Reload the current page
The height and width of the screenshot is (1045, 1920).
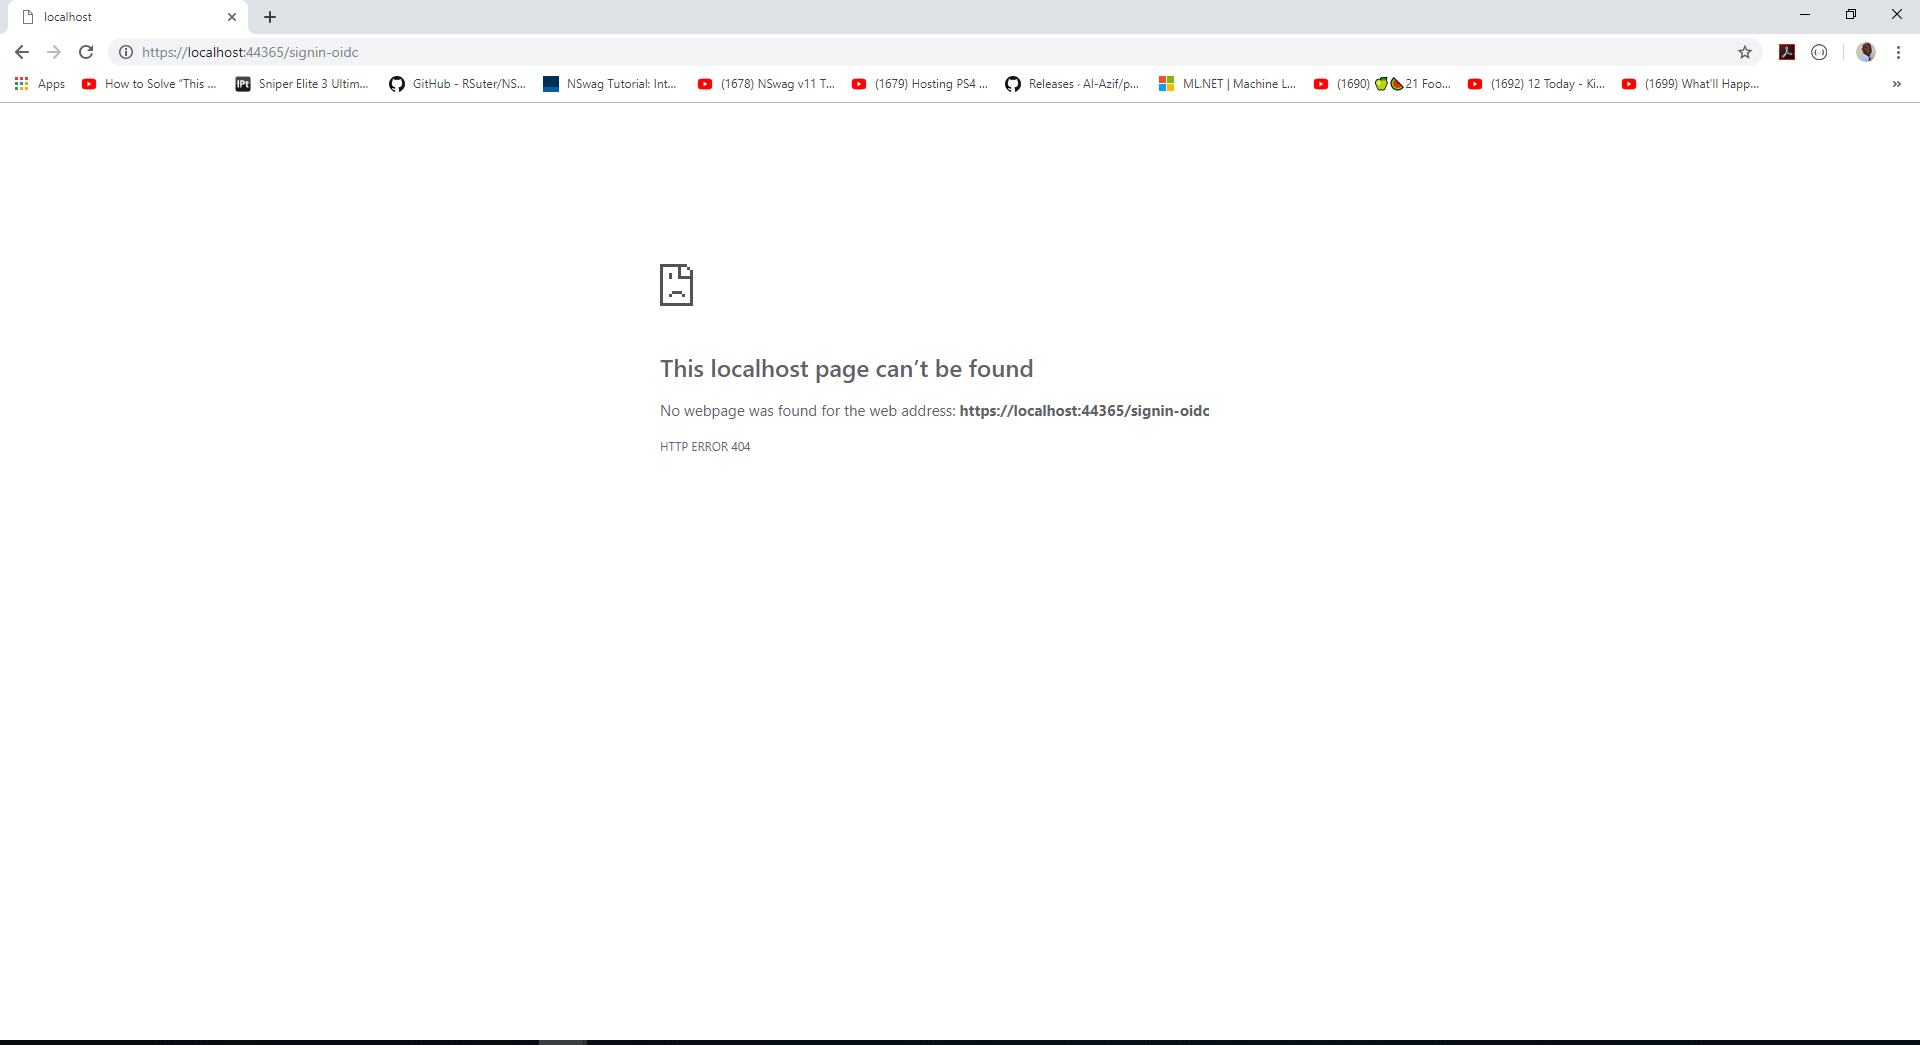(x=86, y=52)
